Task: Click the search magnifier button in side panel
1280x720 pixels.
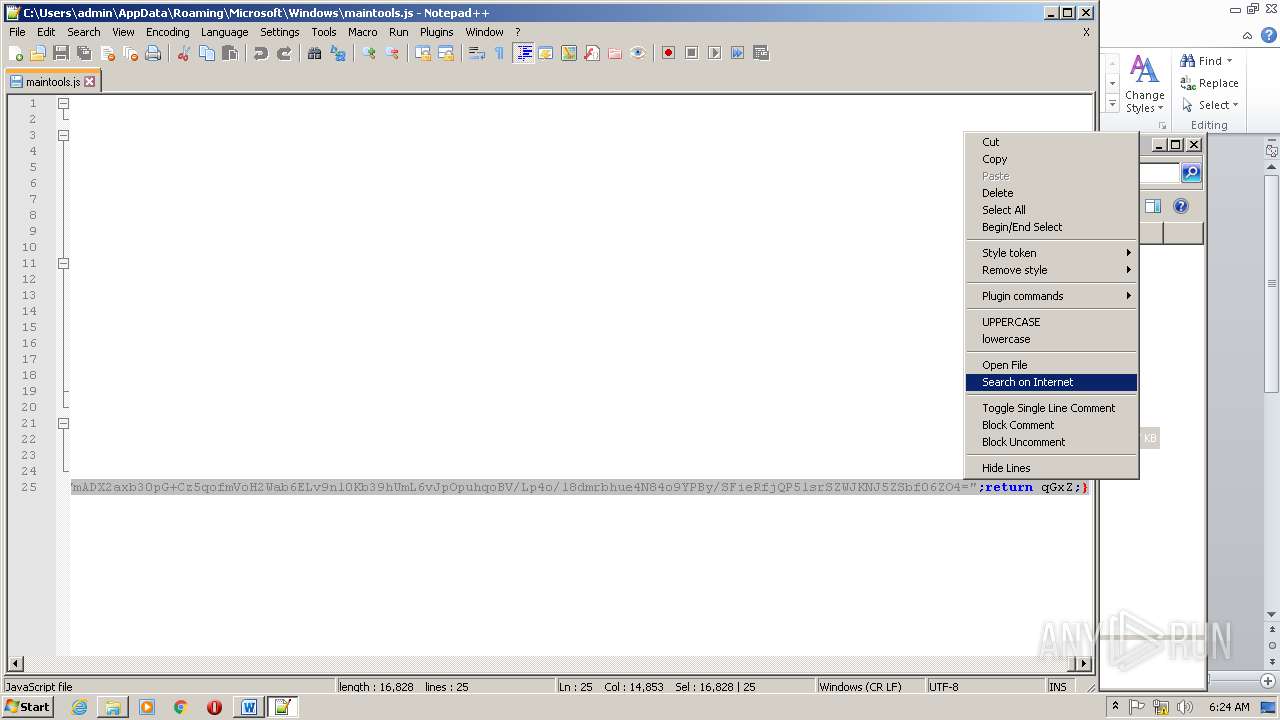Action: tap(1190, 173)
